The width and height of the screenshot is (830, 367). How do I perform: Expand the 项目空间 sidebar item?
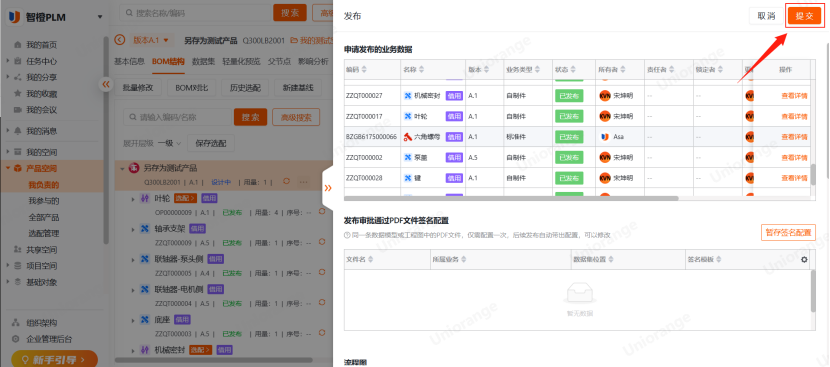point(8,266)
